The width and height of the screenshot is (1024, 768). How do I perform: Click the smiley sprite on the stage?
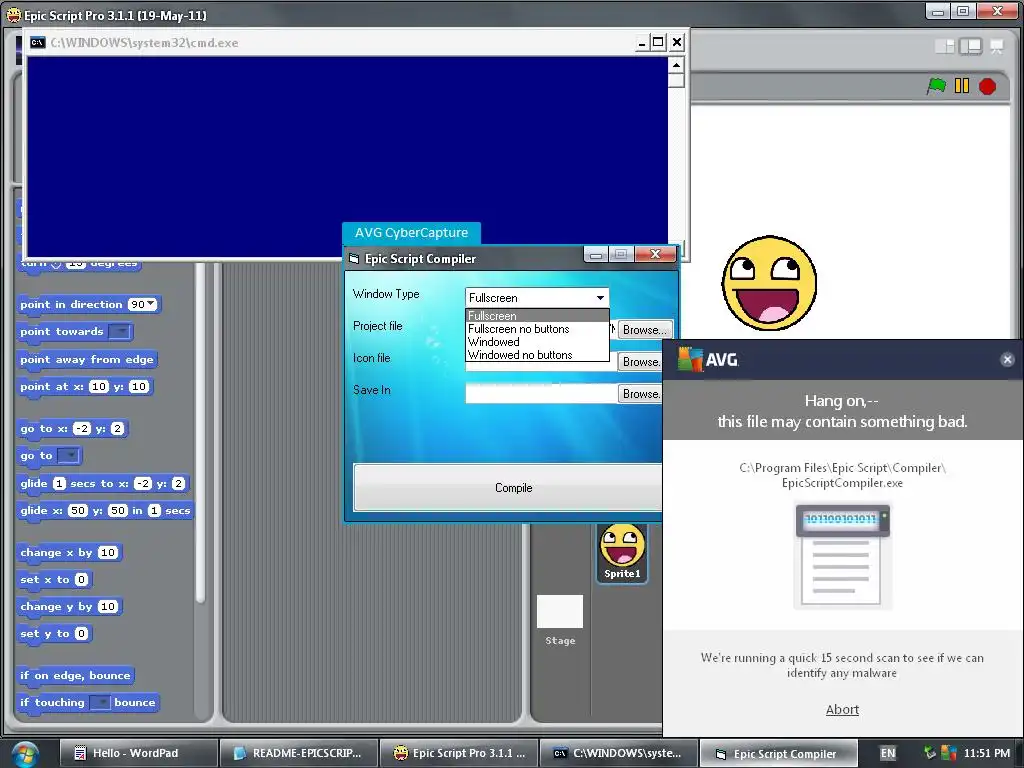pos(769,283)
